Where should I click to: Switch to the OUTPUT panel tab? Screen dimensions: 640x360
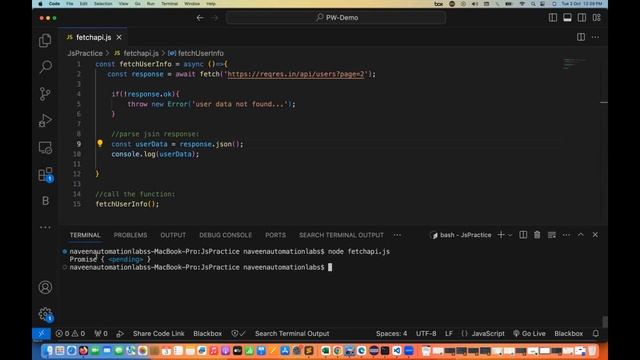tap(173, 235)
